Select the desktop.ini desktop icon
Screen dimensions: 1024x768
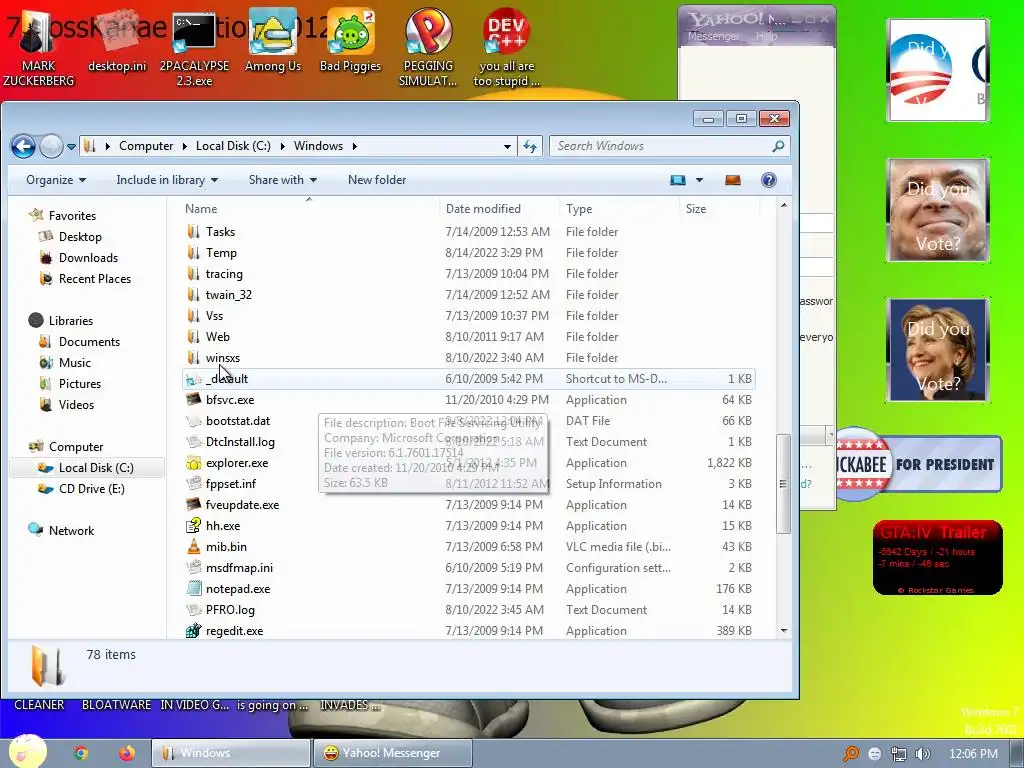pos(117,42)
